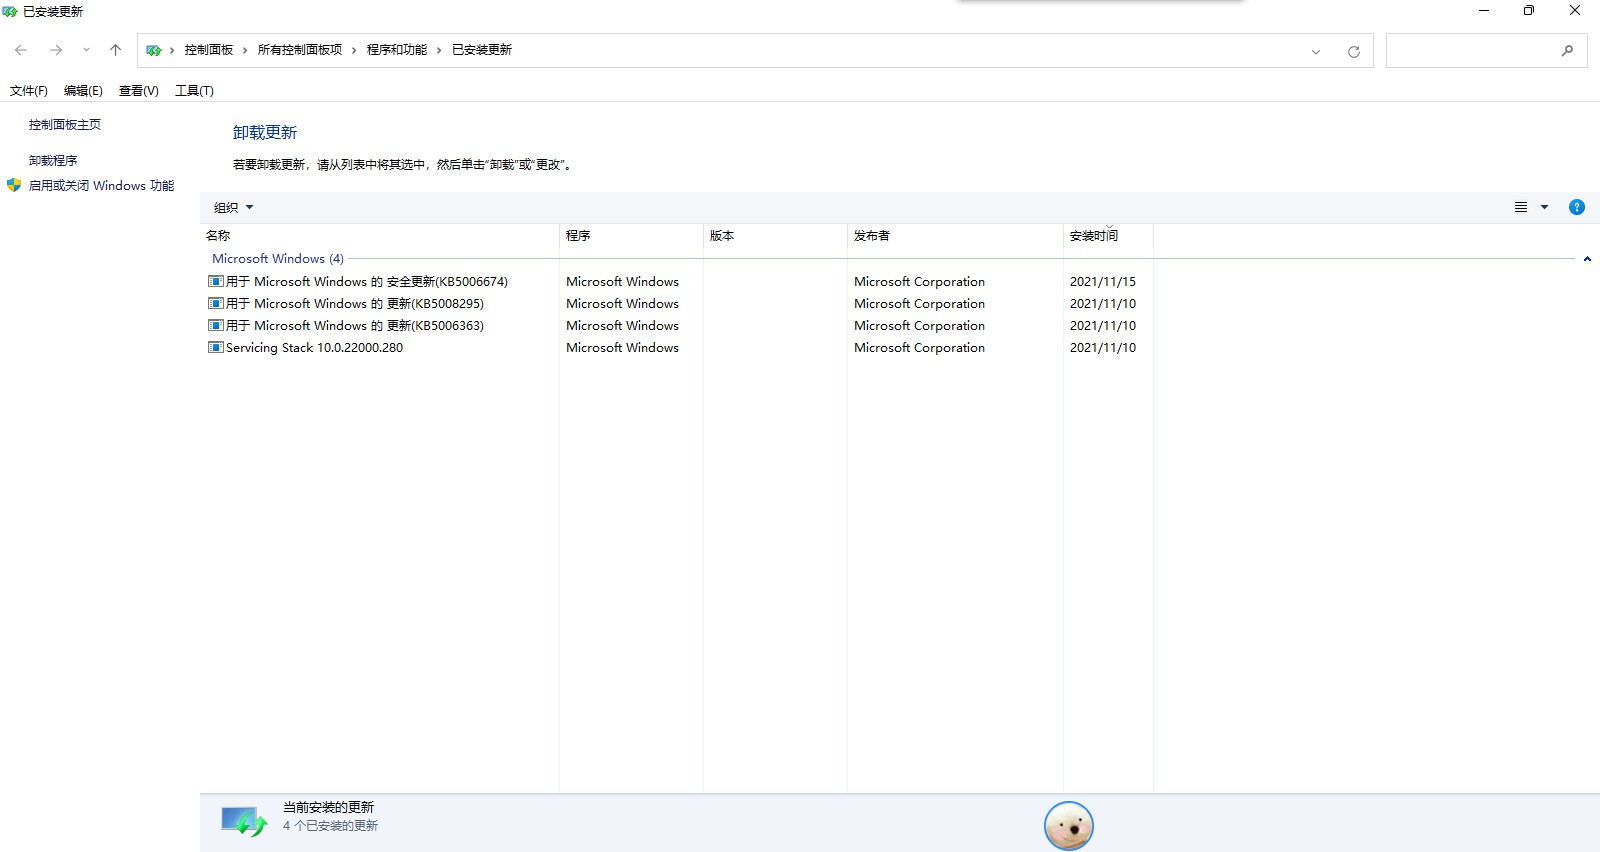Click icon of KB5008295 update

215,304
